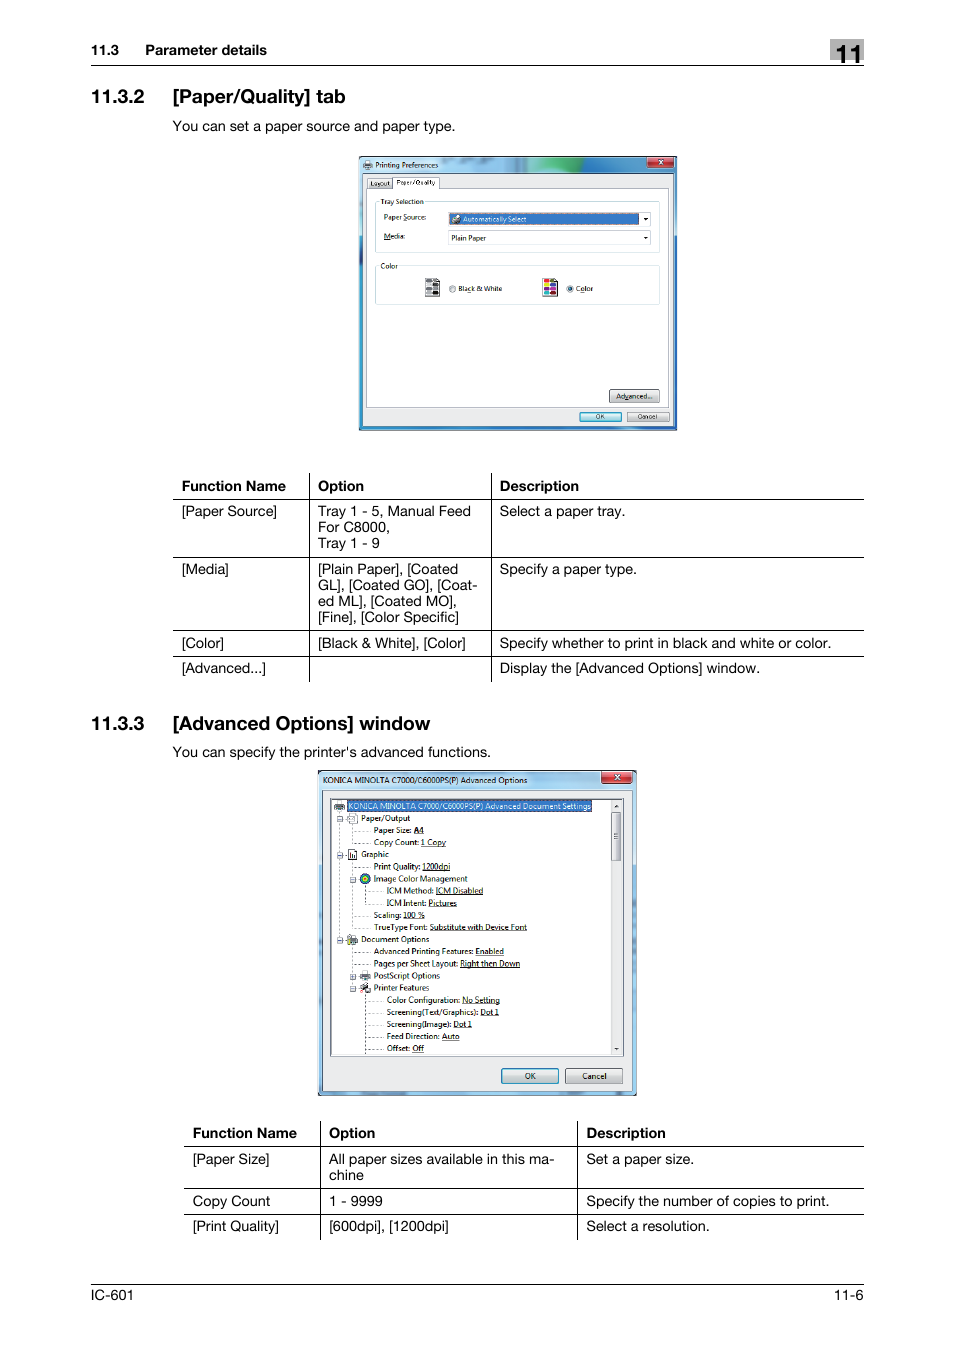954x1351 pixels.
Task: Collapse the Graphic tree node
Action: pos(340,855)
